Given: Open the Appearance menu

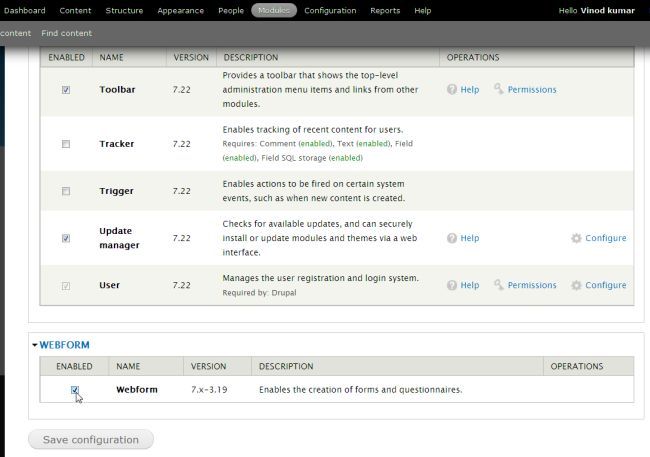Looking at the screenshot, I should pyautogui.click(x=180, y=10).
